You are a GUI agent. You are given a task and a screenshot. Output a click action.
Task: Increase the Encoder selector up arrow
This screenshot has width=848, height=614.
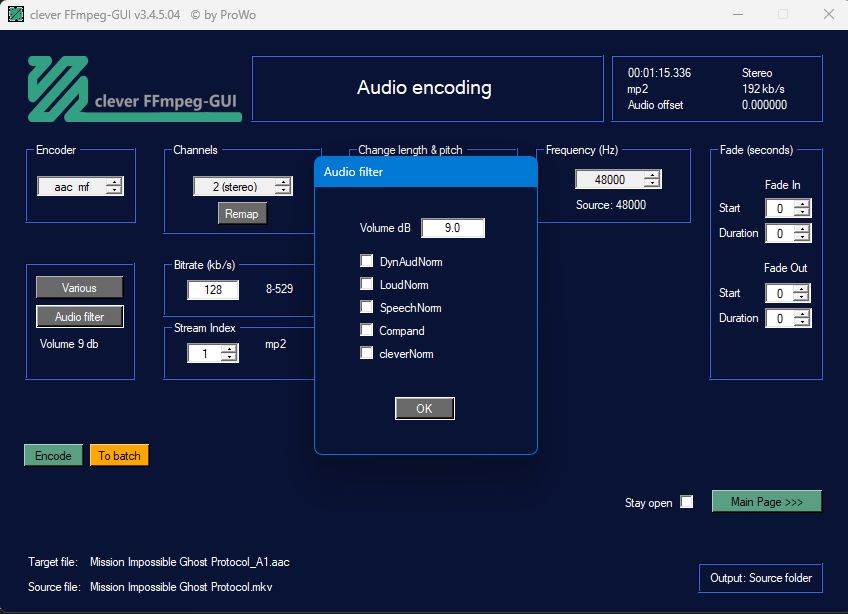point(114,182)
